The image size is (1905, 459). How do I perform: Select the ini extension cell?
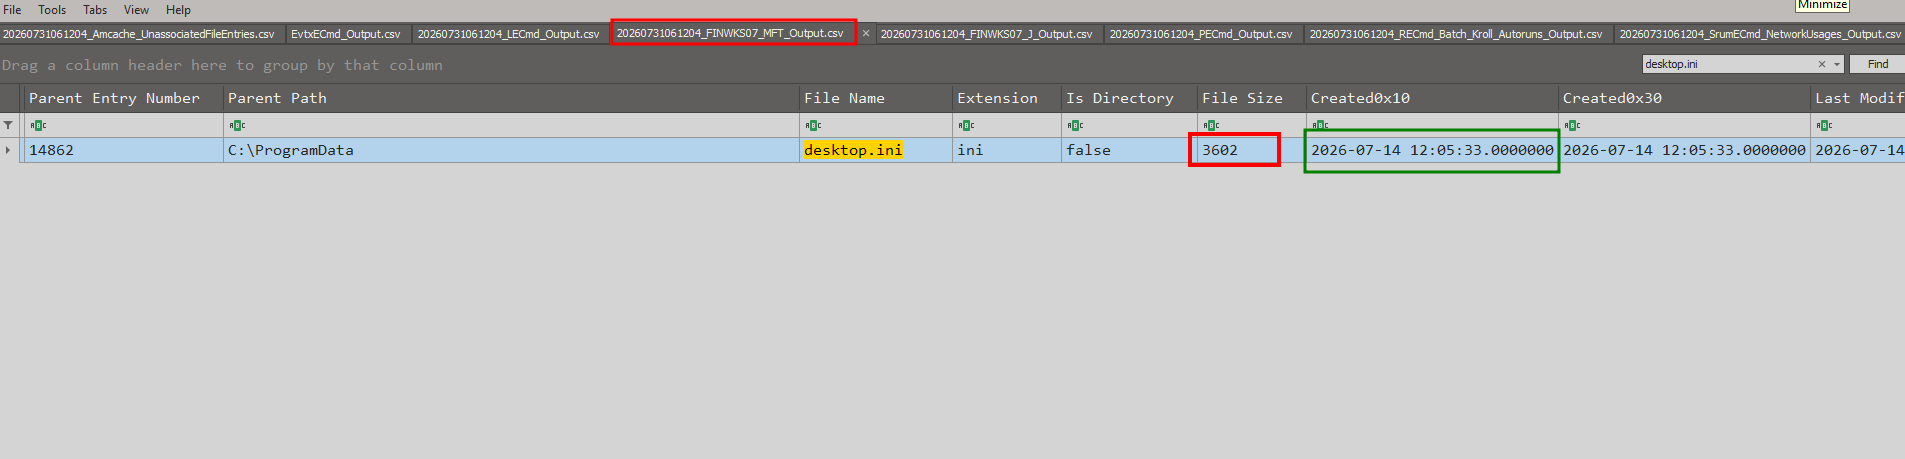pos(1007,150)
